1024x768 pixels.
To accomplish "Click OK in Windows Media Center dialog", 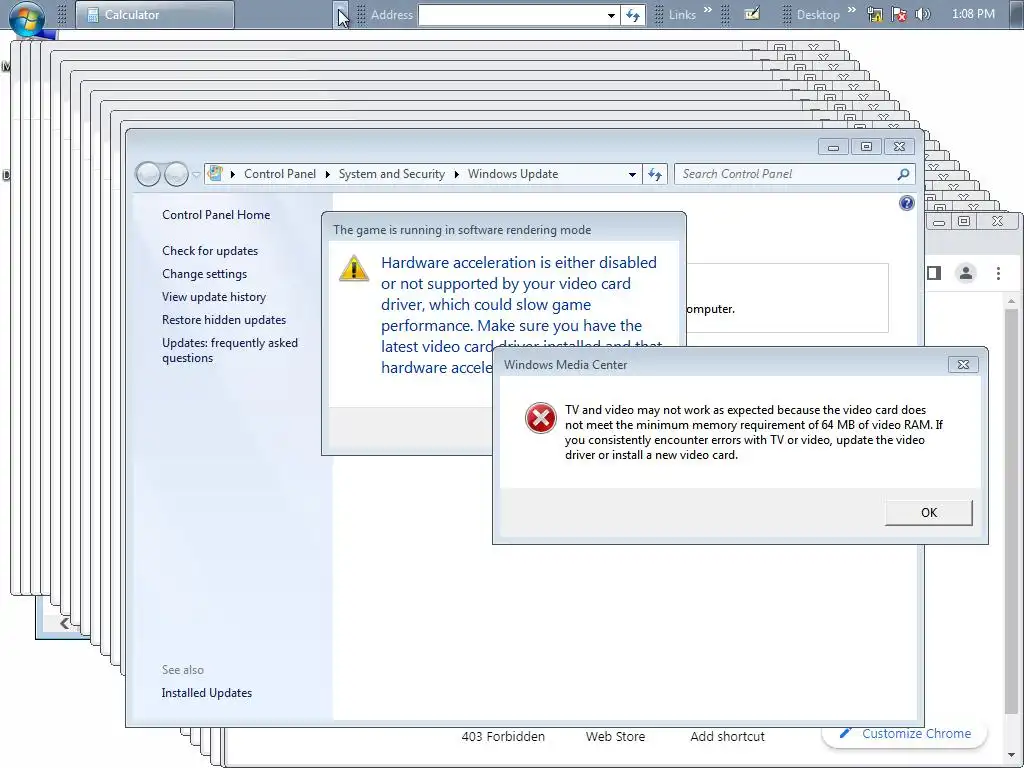I will click(x=929, y=513).
